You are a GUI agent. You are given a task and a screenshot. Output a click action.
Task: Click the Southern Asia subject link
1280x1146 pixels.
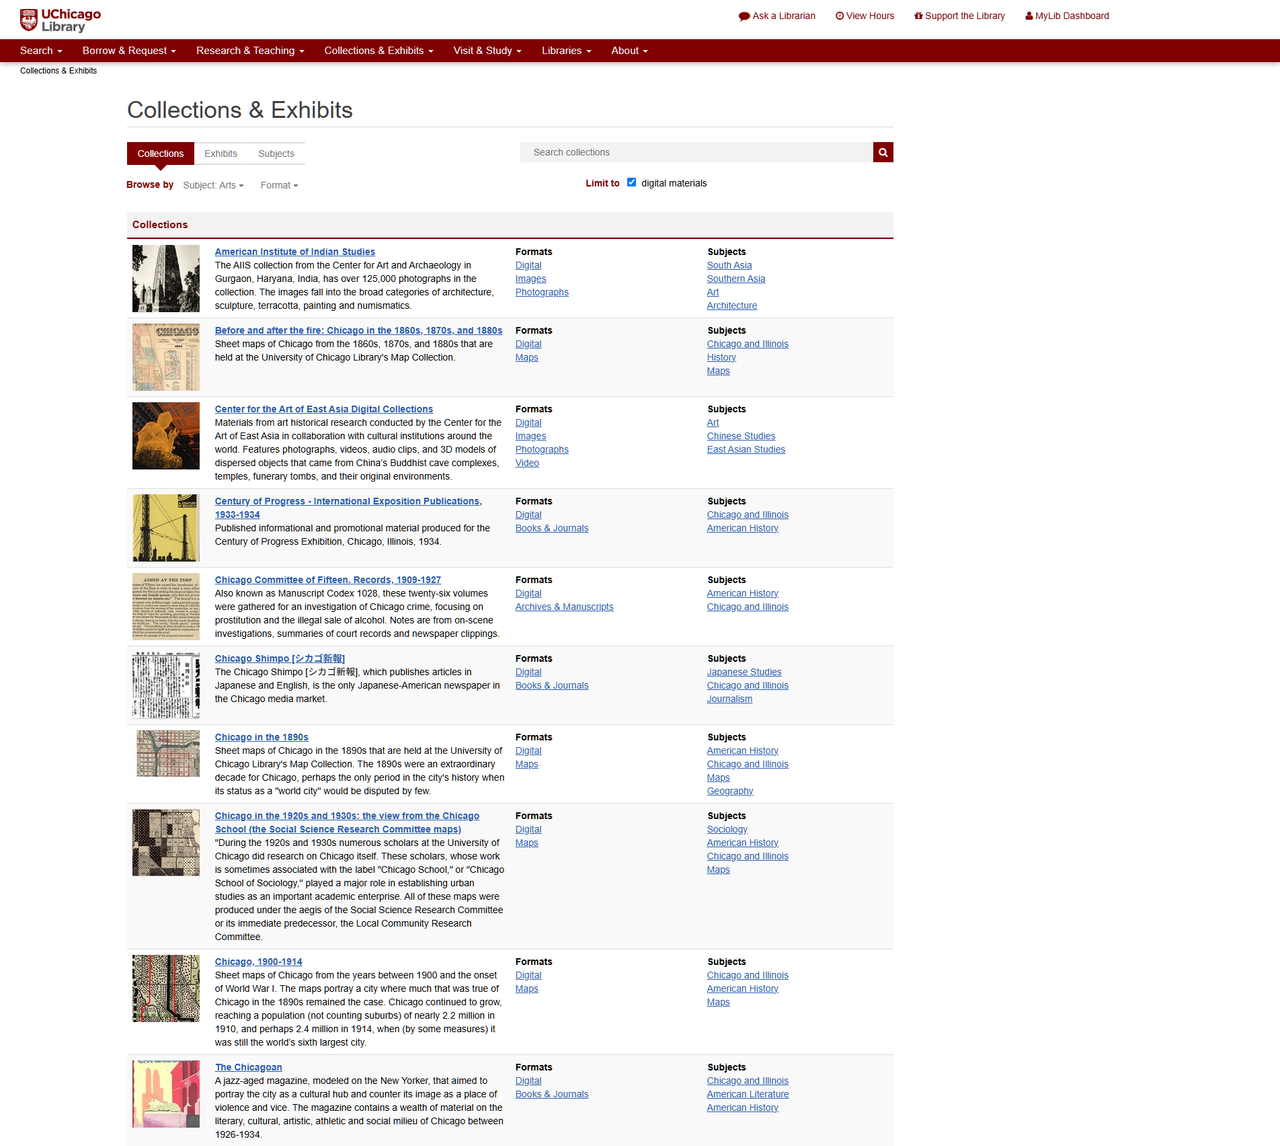click(x=736, y=279)
